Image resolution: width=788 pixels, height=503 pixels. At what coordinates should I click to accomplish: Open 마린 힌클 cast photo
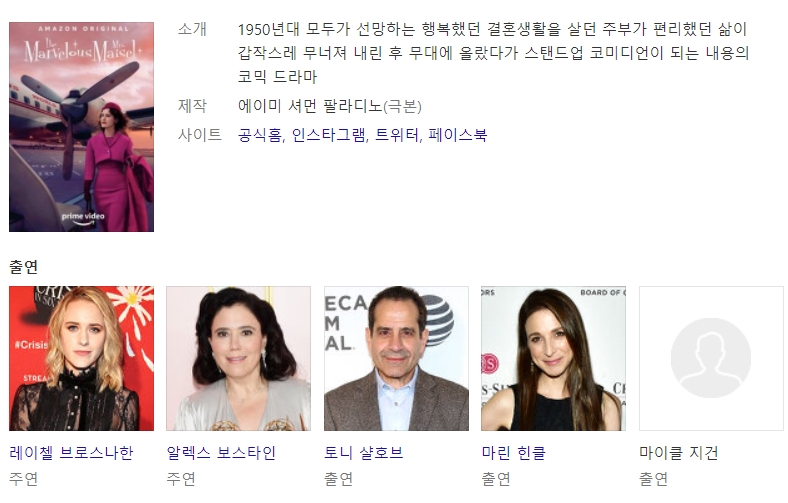coord(553,358)
